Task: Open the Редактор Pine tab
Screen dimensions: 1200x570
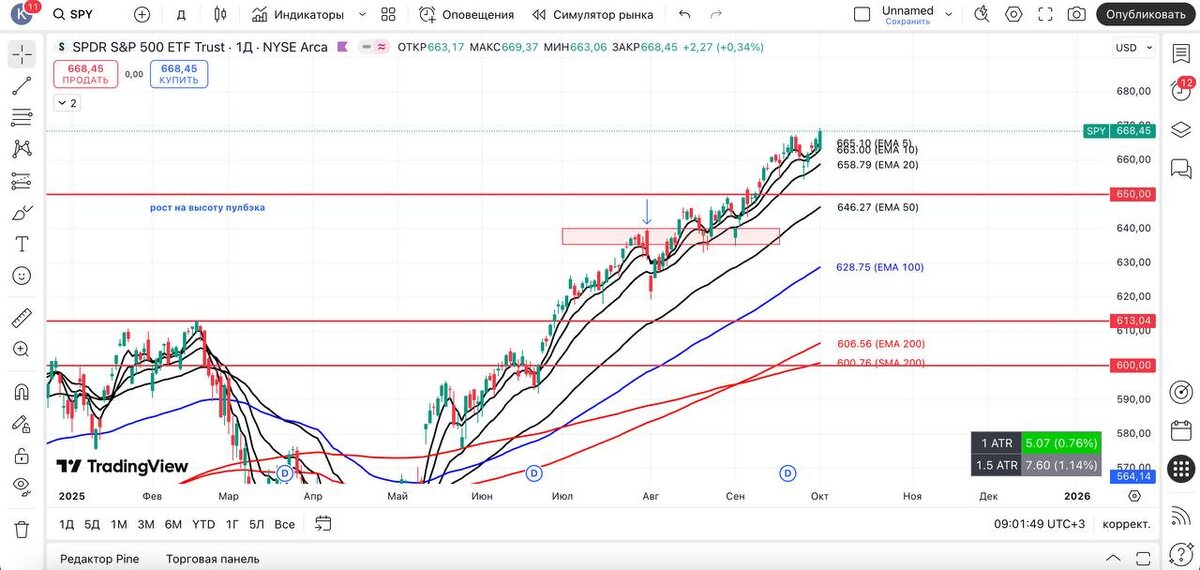Action: pyautogui.click(x=99, y=559)
